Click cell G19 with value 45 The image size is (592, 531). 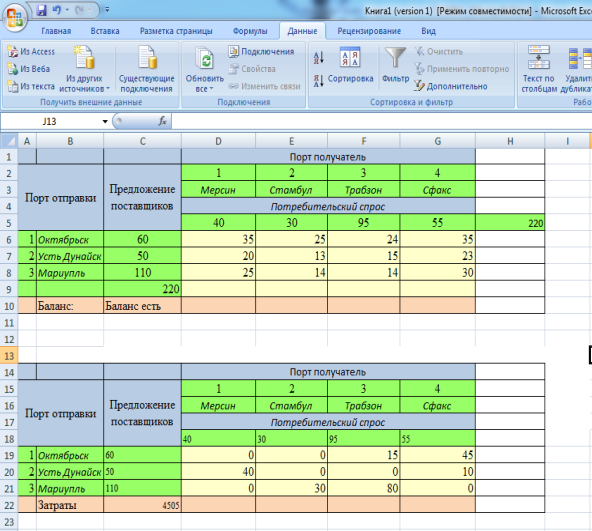point(438,455)
